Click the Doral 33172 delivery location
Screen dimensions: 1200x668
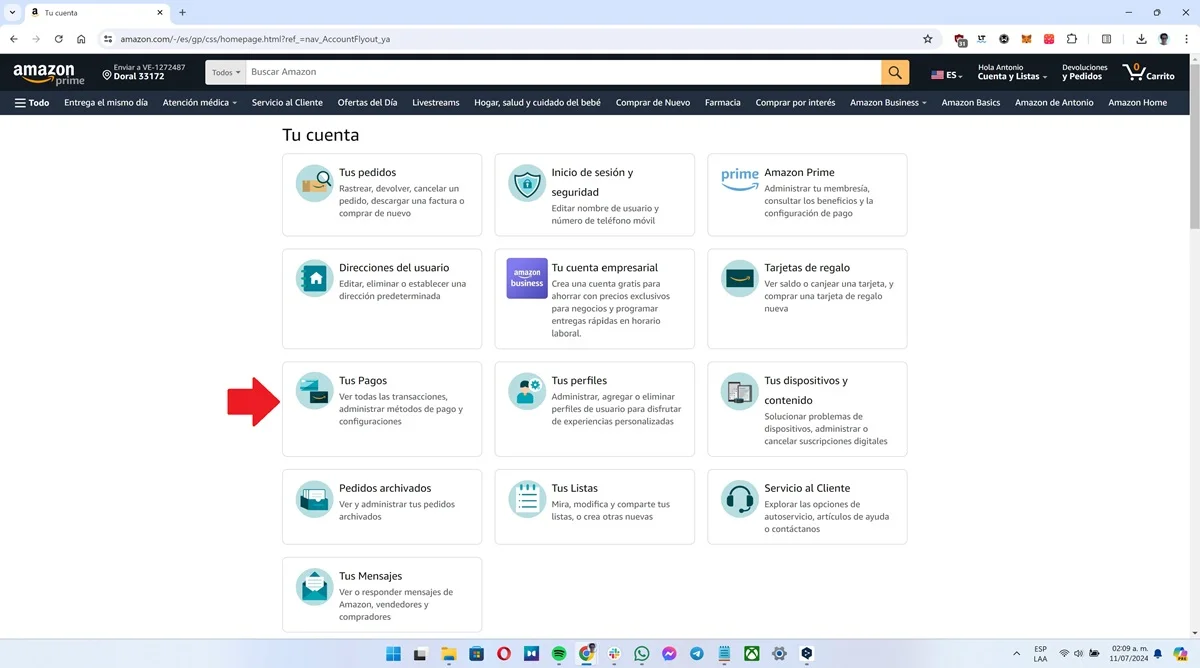[x=139, y=77]
